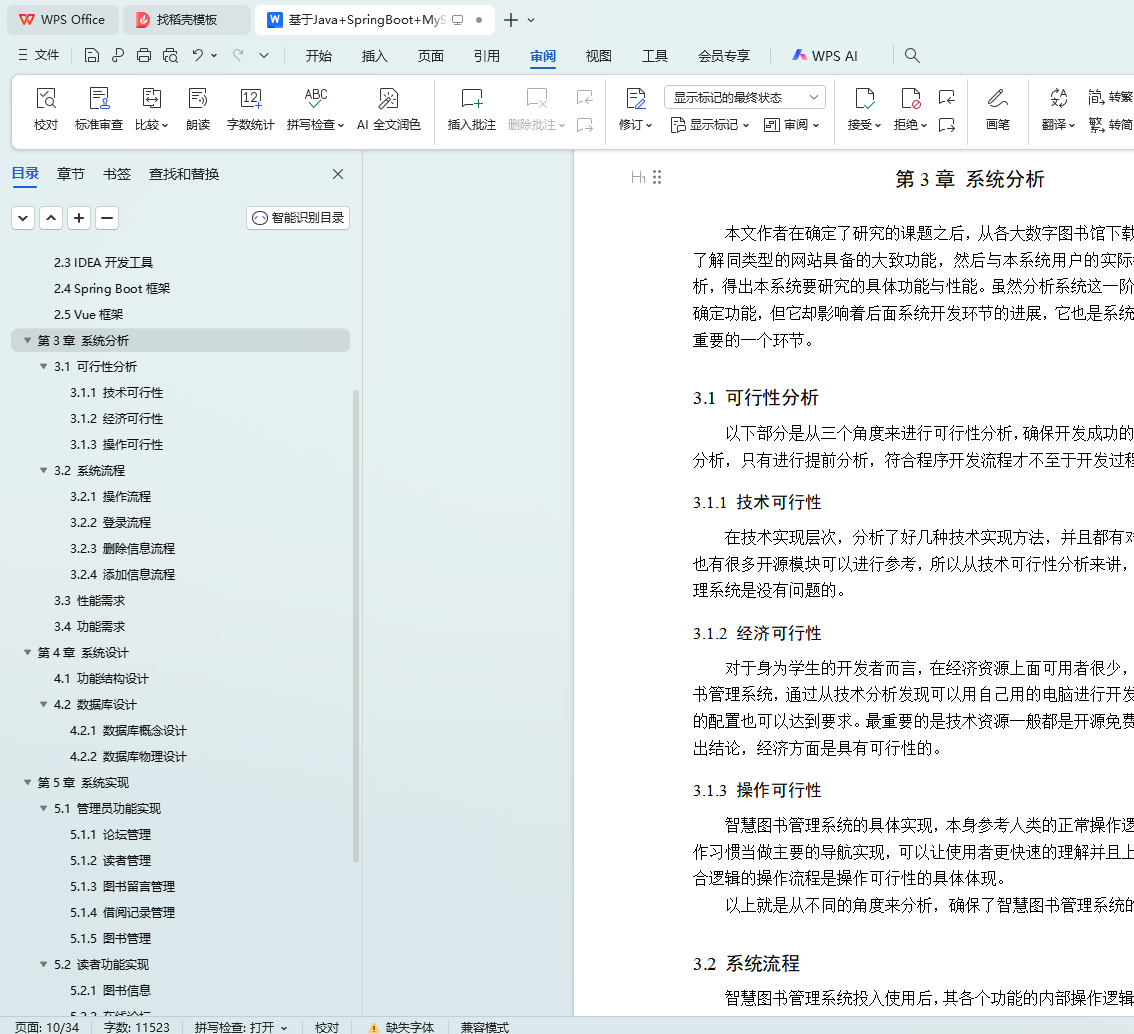Click the 简转繁 convert to traditional icon
This screenshot has width=1134, height=1034.
(1110, 97)
